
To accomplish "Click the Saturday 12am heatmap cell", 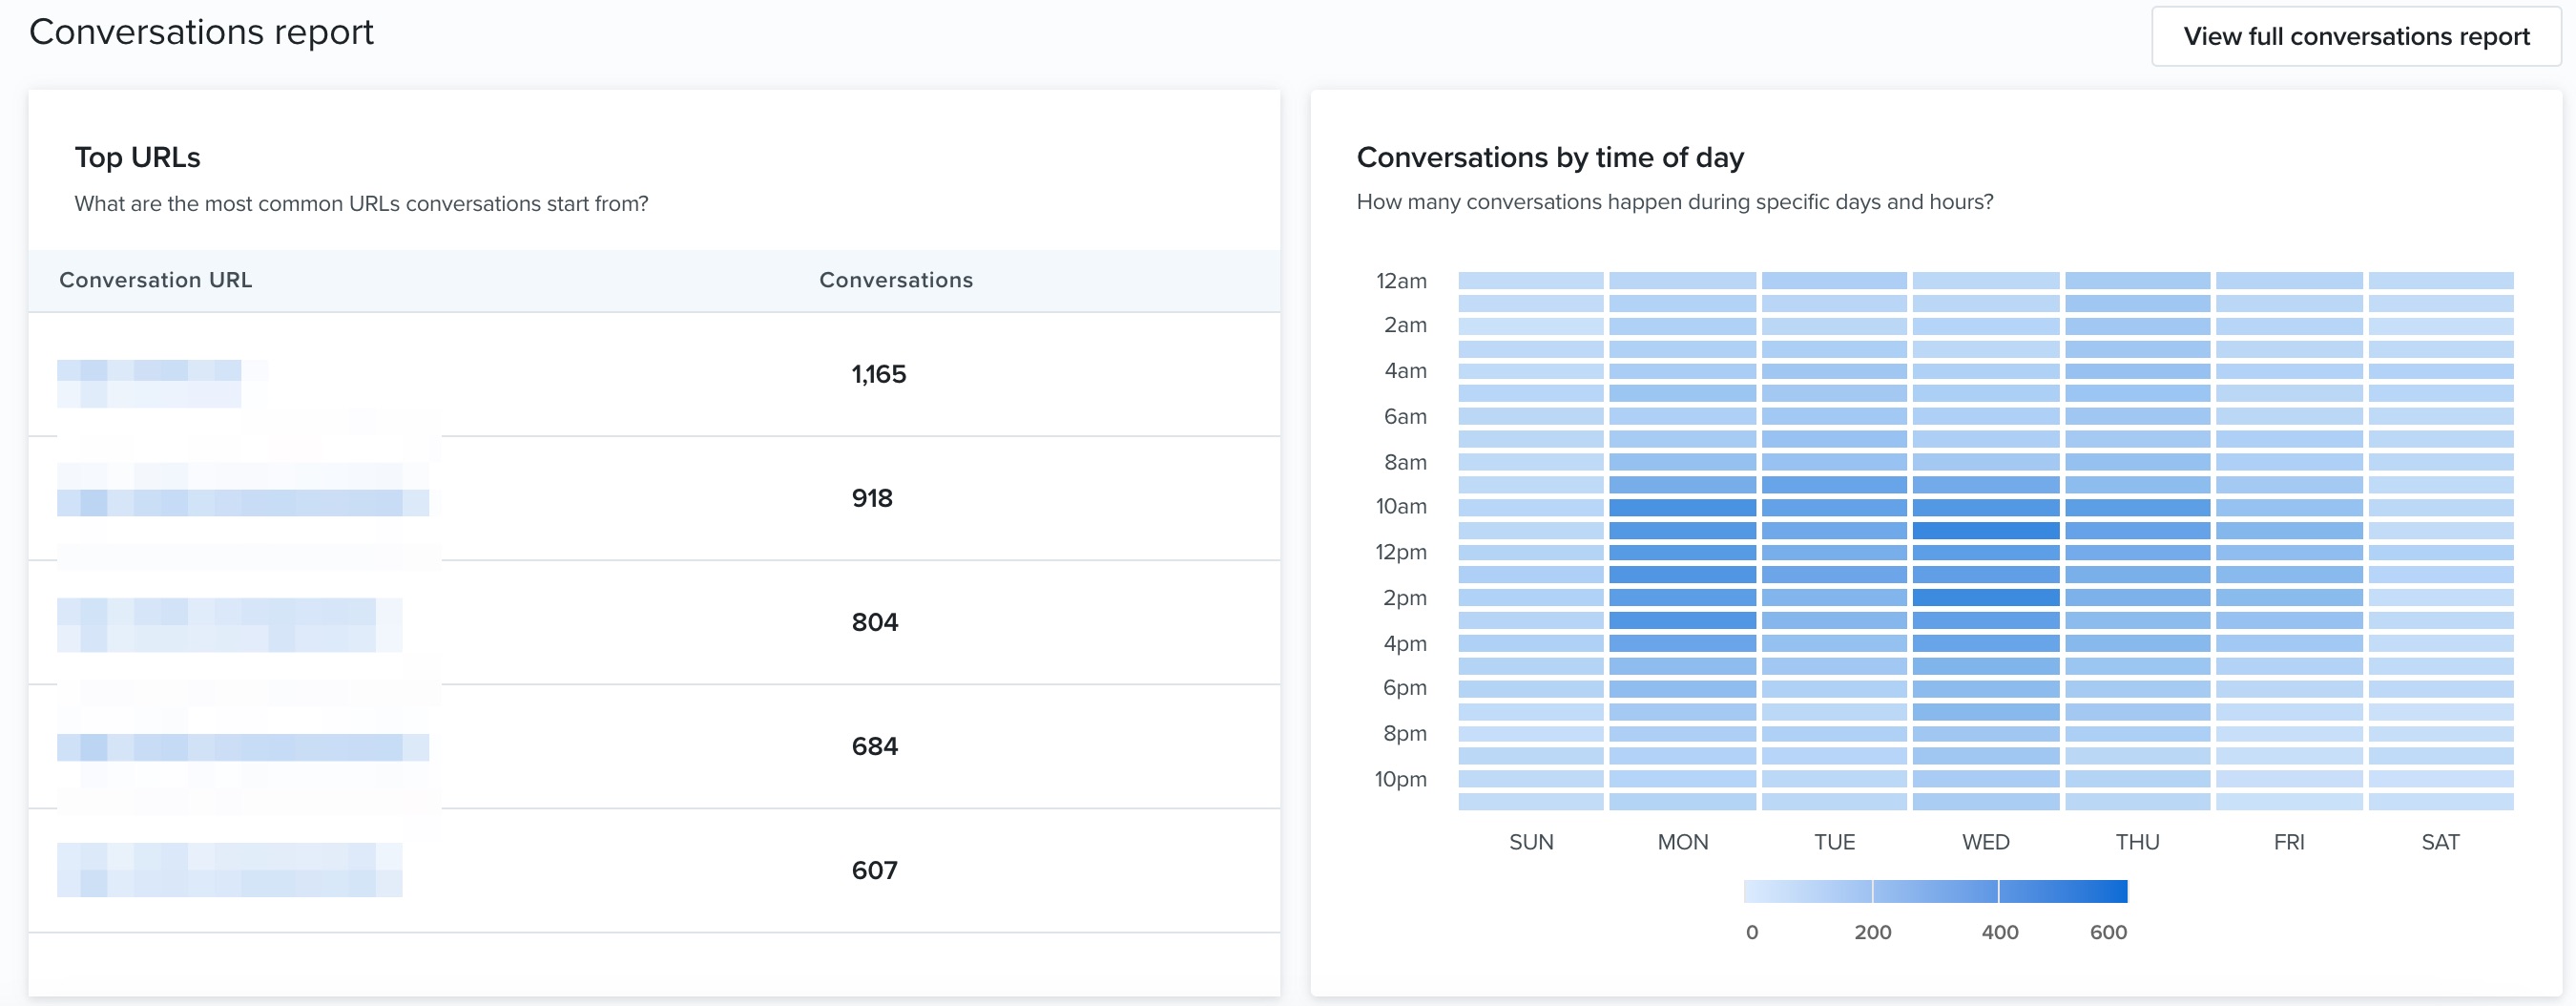I will [2441, 281].
